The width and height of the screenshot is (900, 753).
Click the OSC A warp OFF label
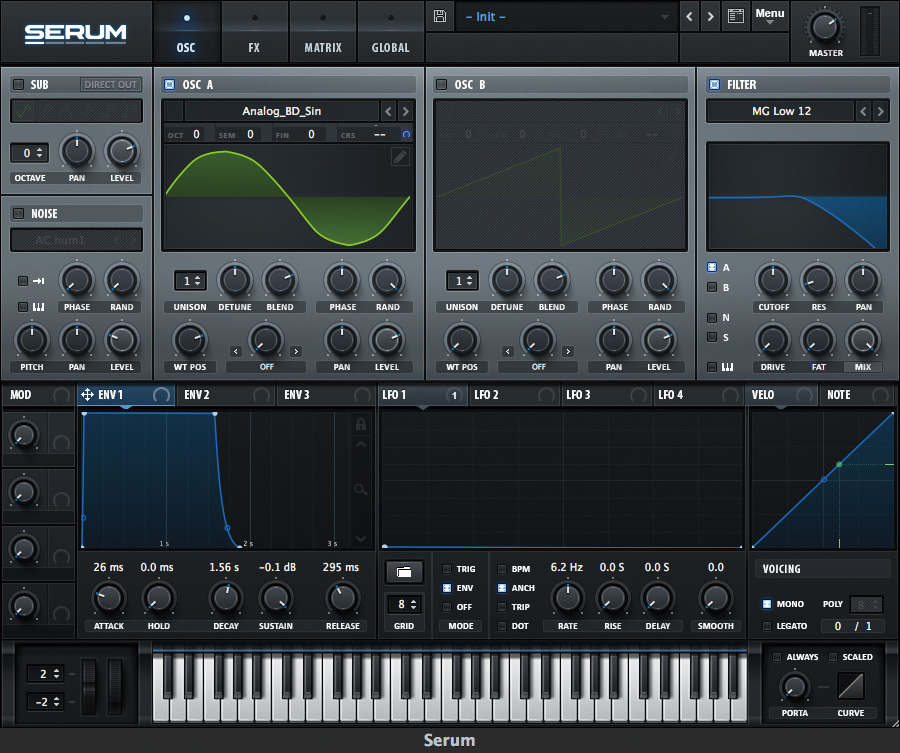pos(266,367)
